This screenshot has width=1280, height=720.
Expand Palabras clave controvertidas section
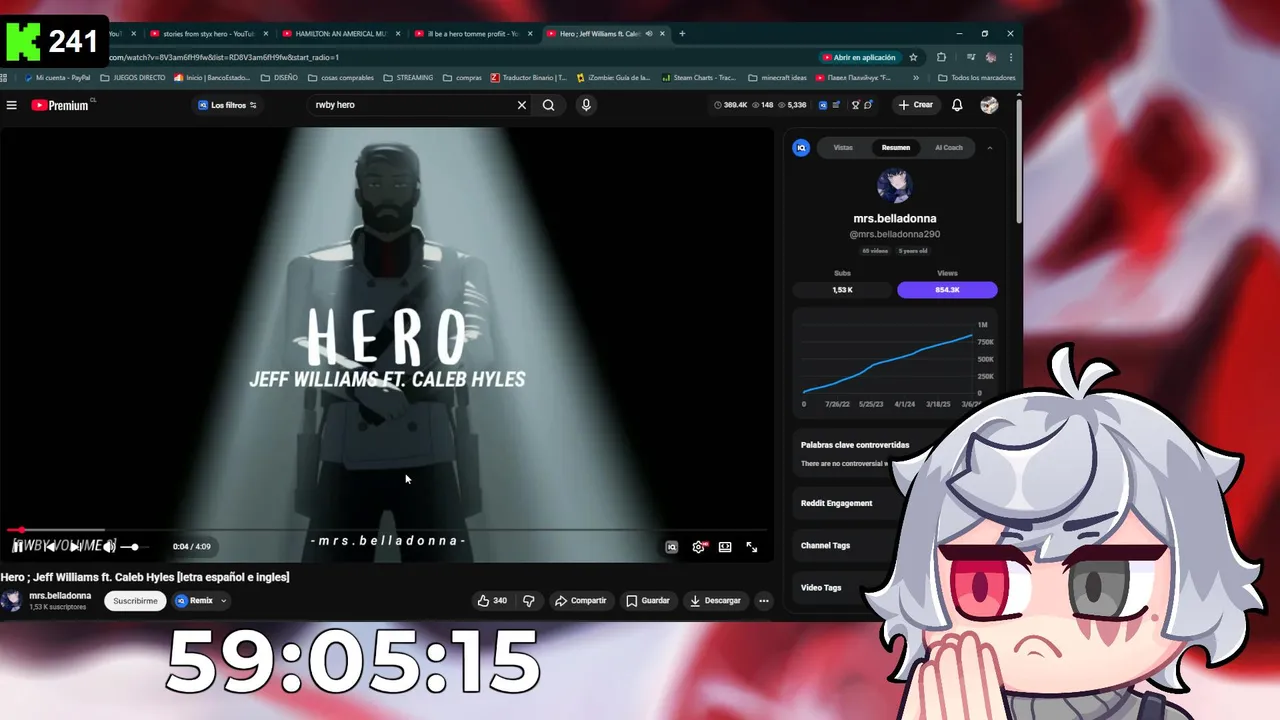[855, 445]
